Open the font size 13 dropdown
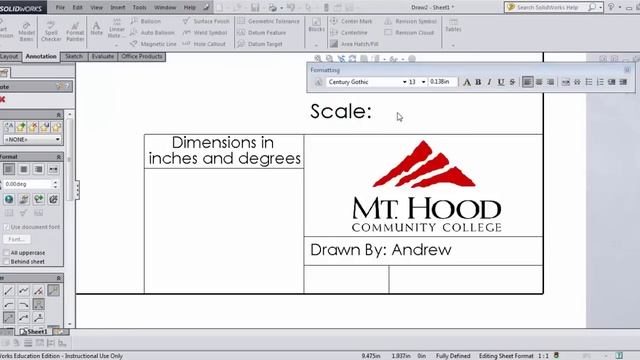 click(423, 82)
